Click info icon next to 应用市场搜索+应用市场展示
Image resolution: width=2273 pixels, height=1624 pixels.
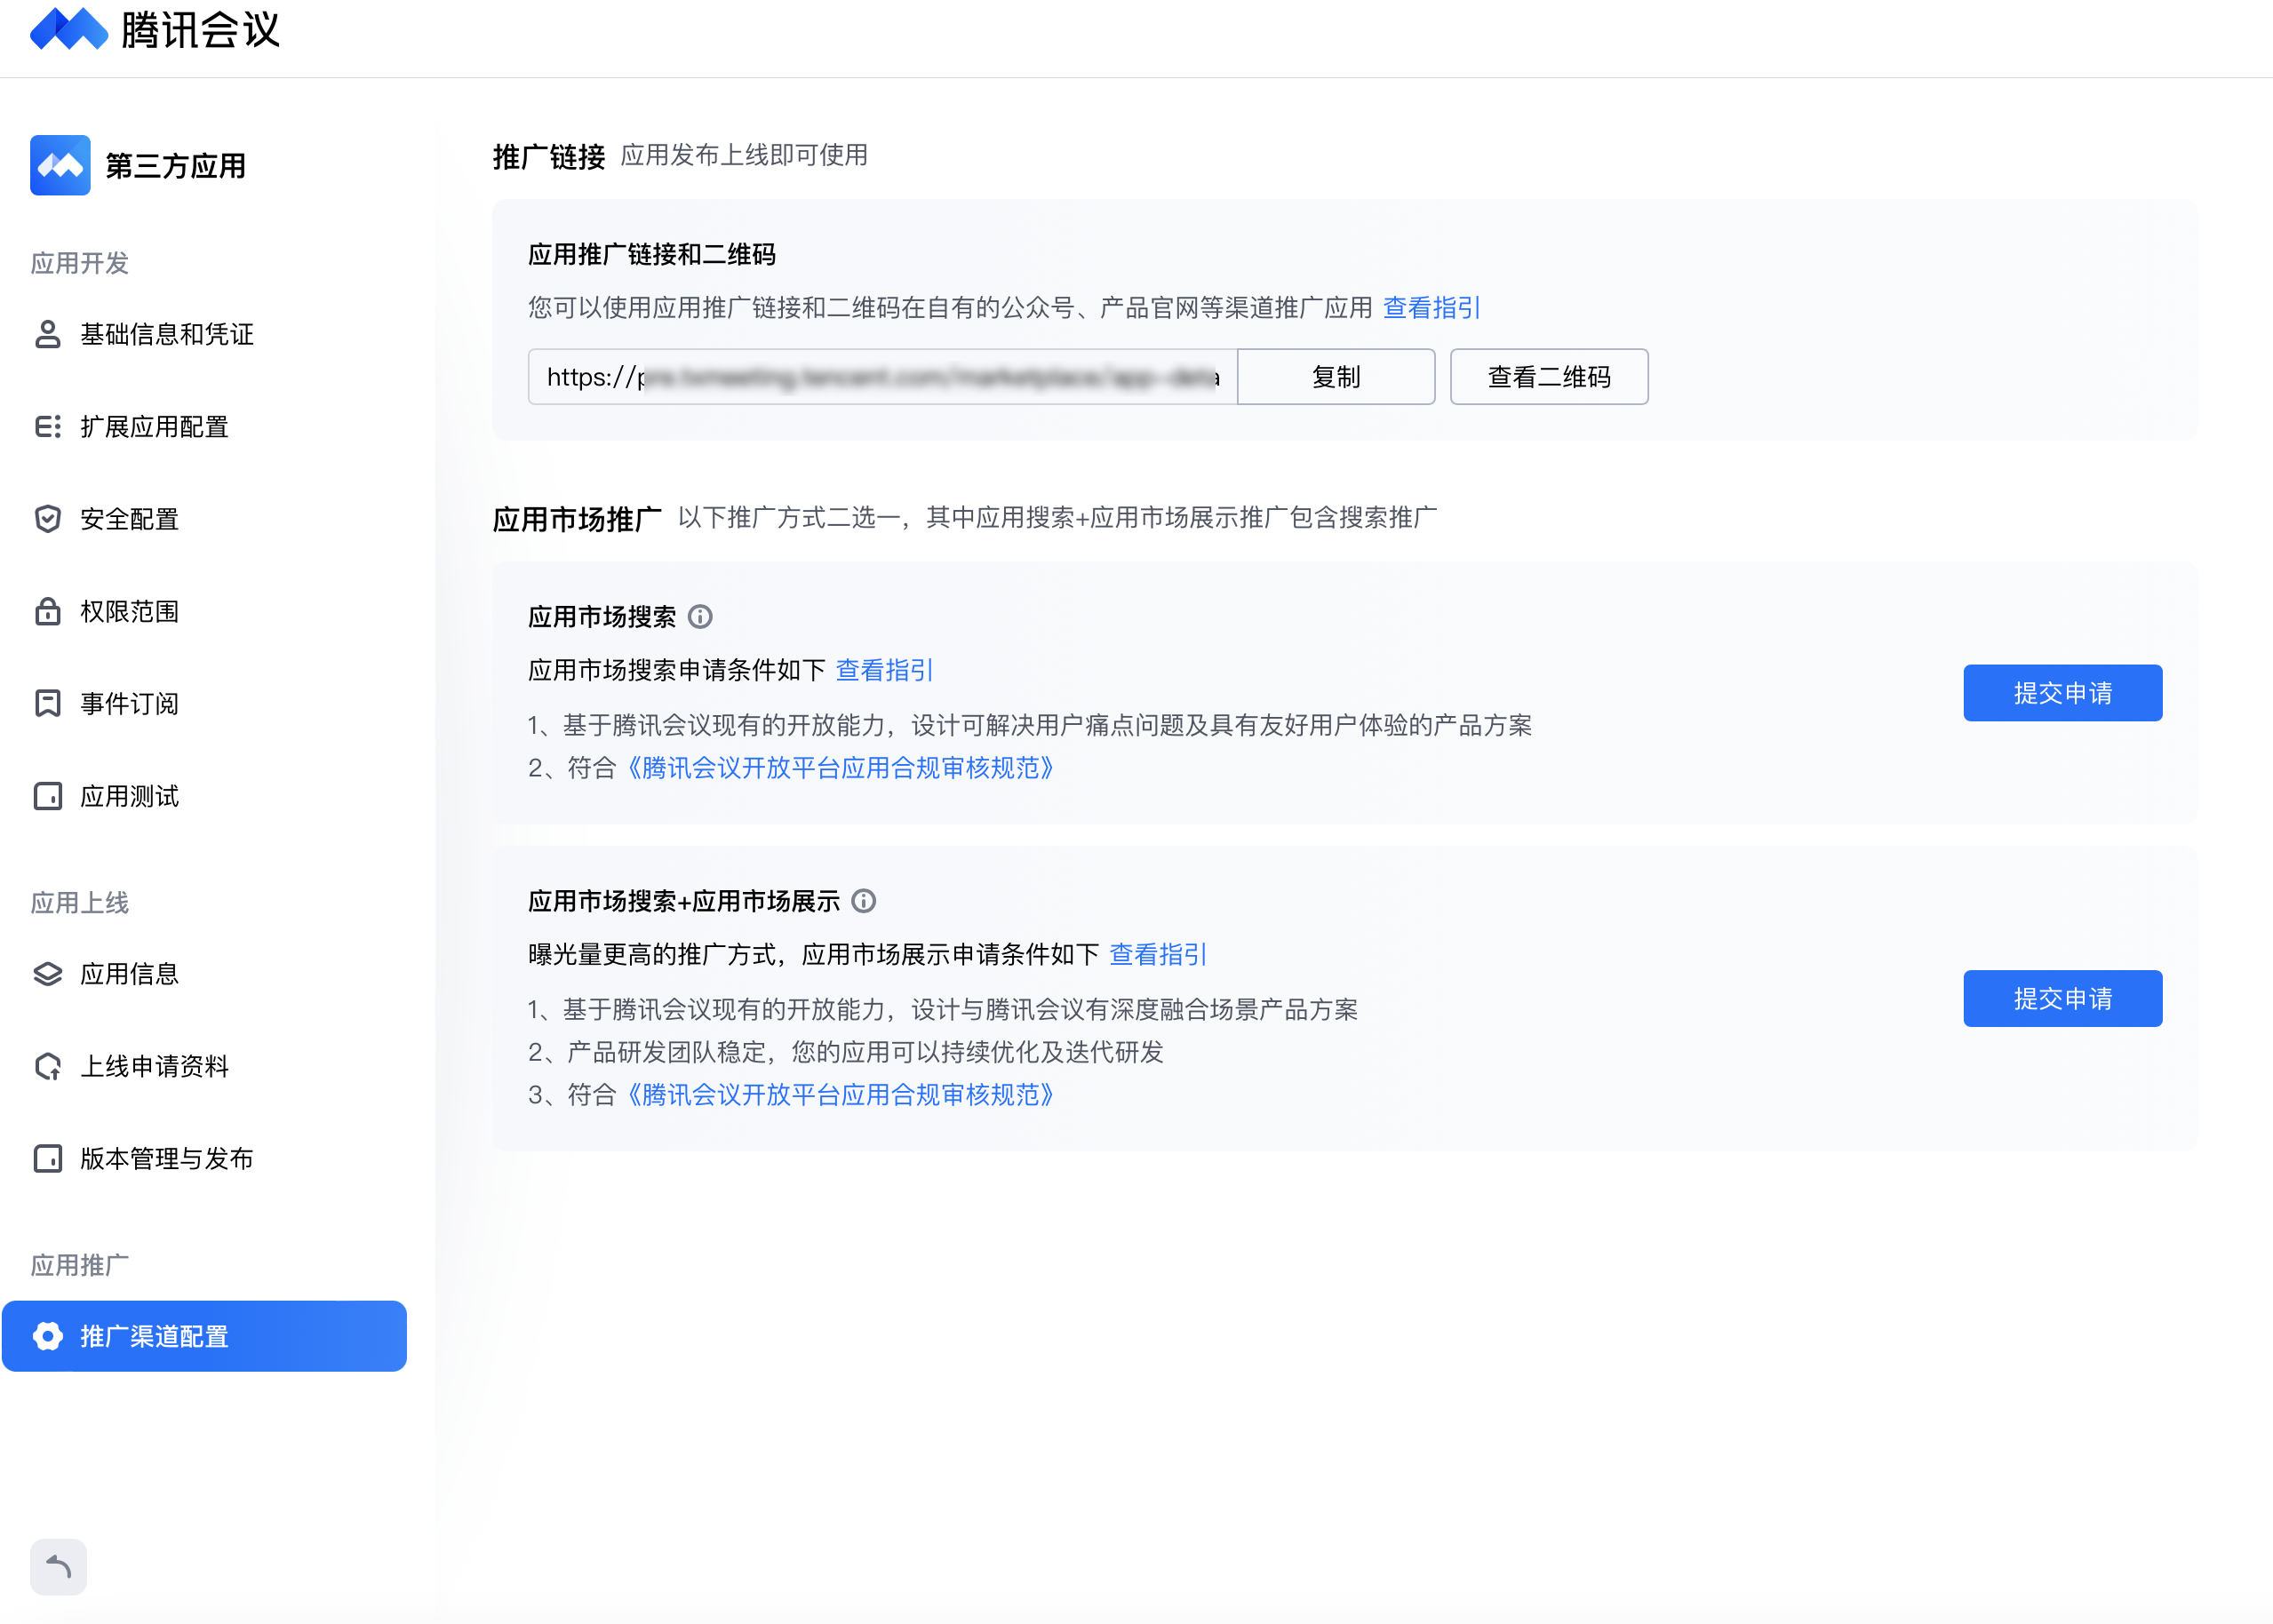(x=864, y=901)
